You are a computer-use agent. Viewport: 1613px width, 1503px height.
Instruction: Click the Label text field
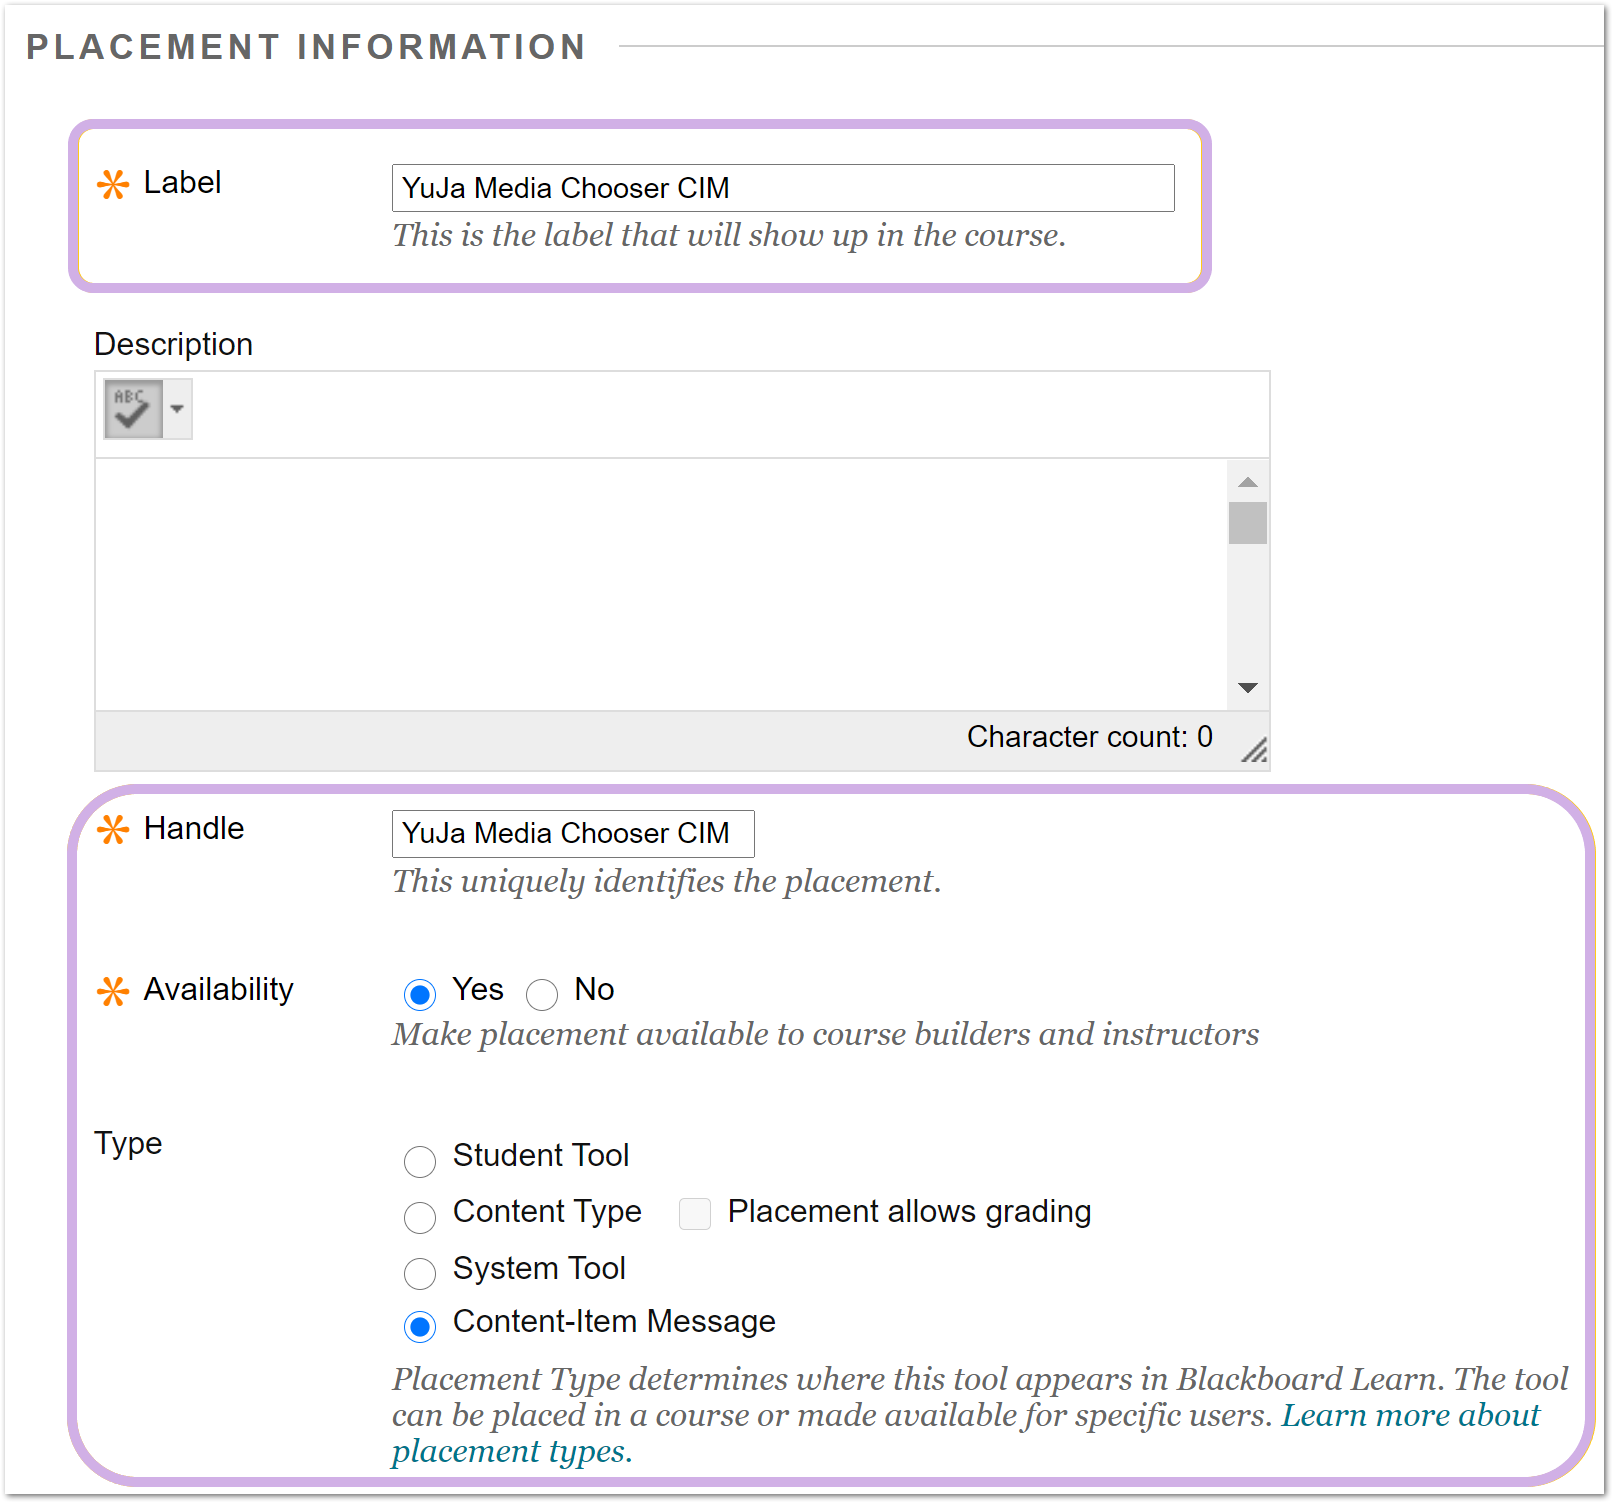point(783,188)
